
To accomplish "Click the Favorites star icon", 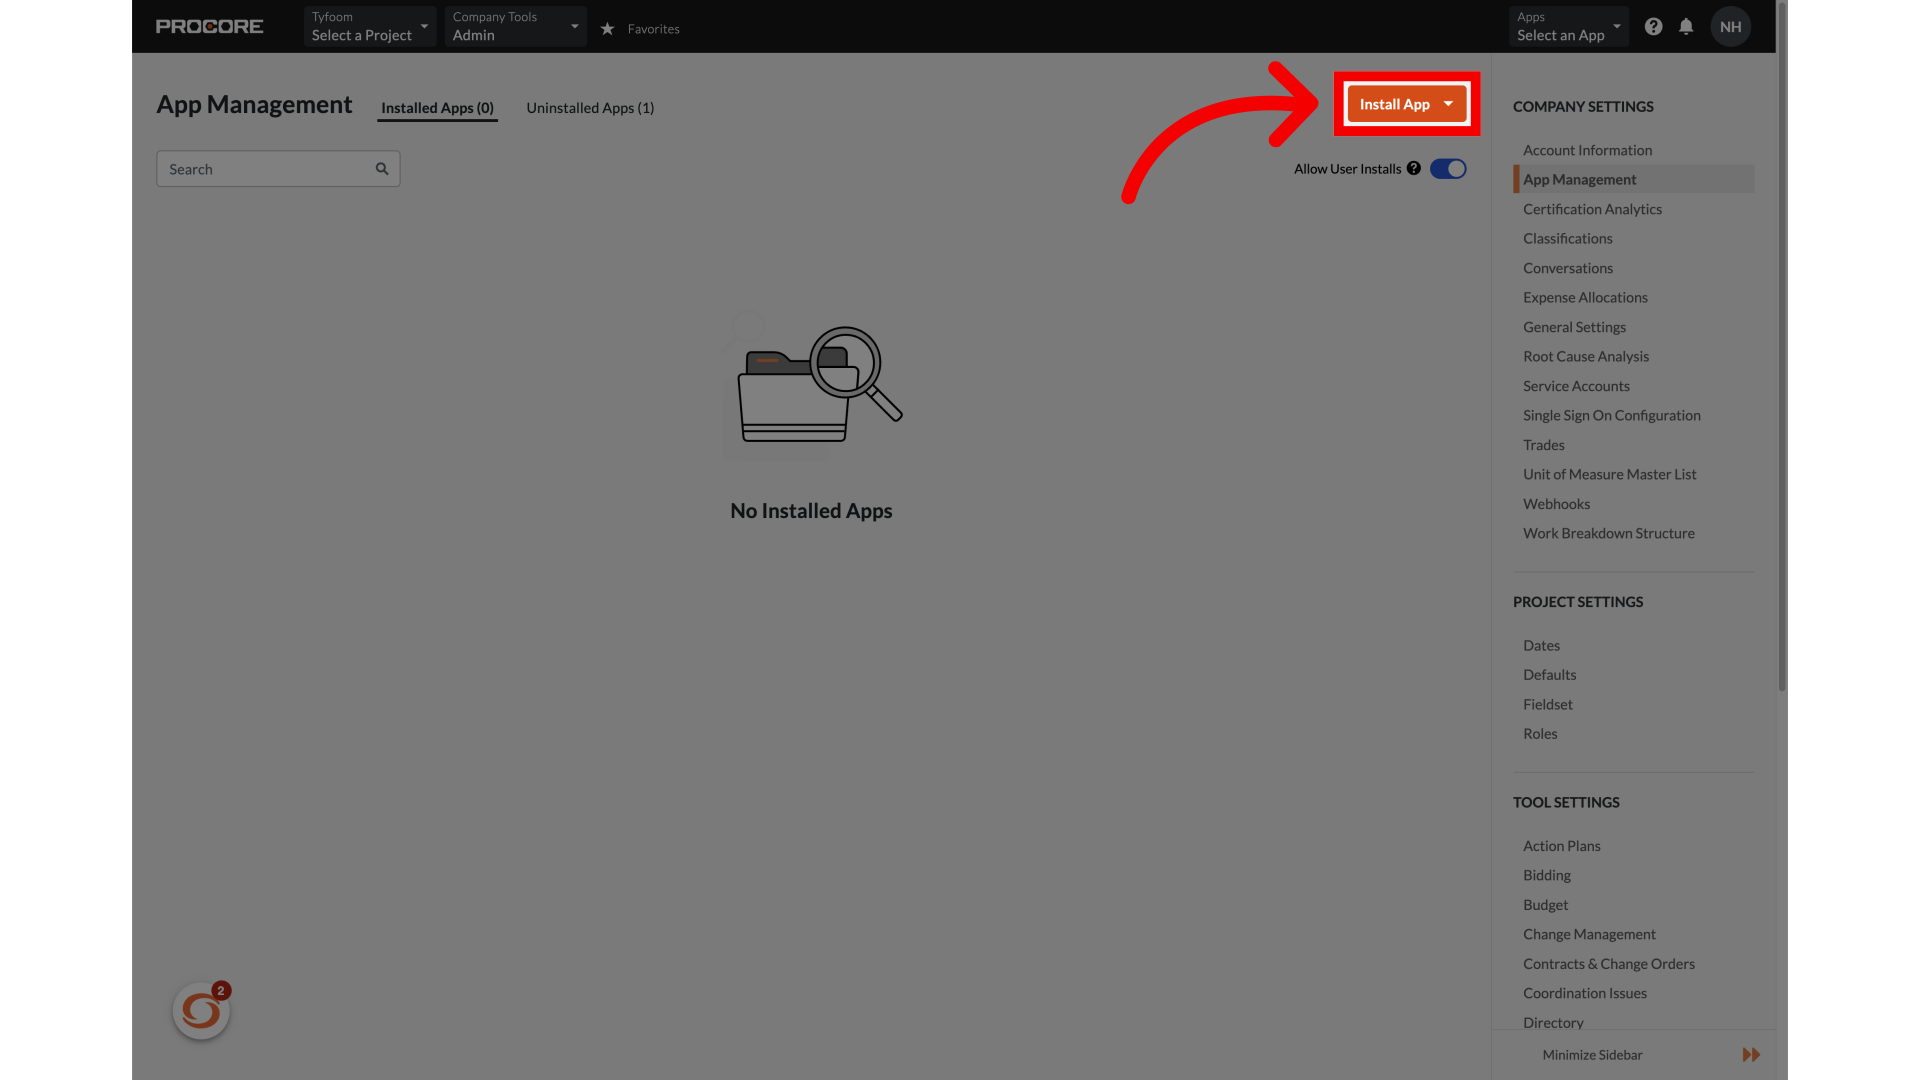I will (607, 28).
